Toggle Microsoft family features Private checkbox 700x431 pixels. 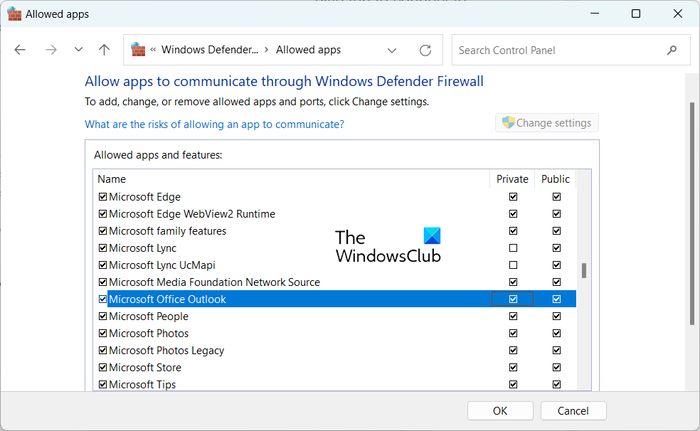(x=513, y=231)
